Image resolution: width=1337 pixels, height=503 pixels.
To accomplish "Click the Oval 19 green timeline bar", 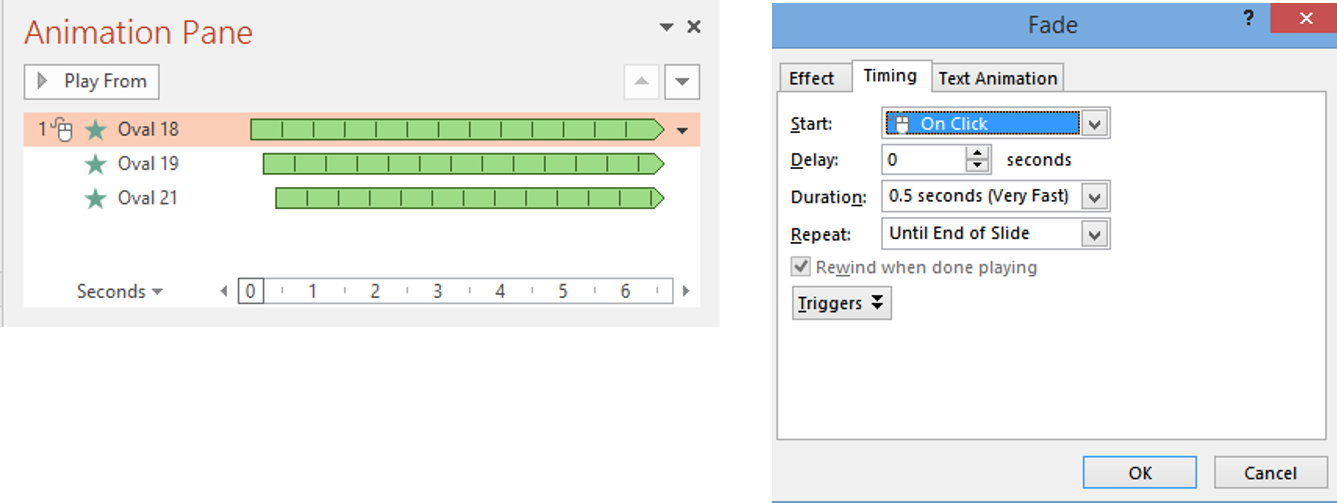I will click(460, 164).
